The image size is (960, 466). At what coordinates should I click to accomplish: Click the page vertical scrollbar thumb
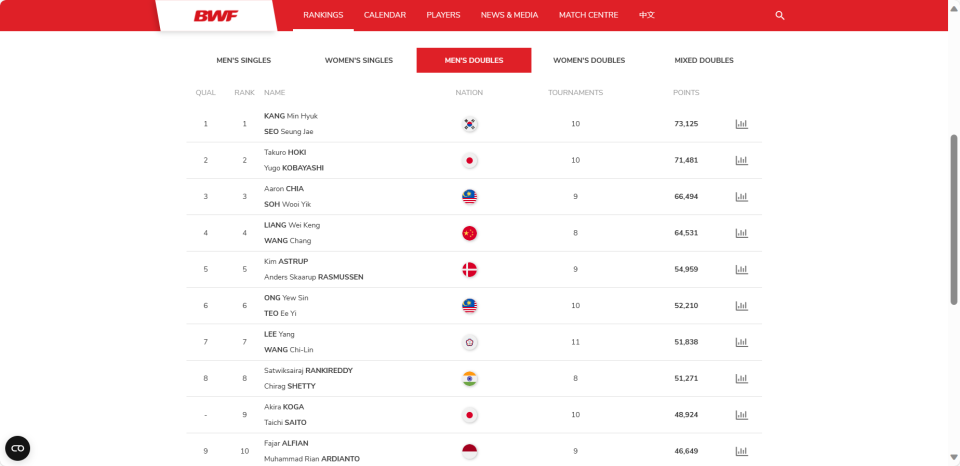(x=954, y=219)
